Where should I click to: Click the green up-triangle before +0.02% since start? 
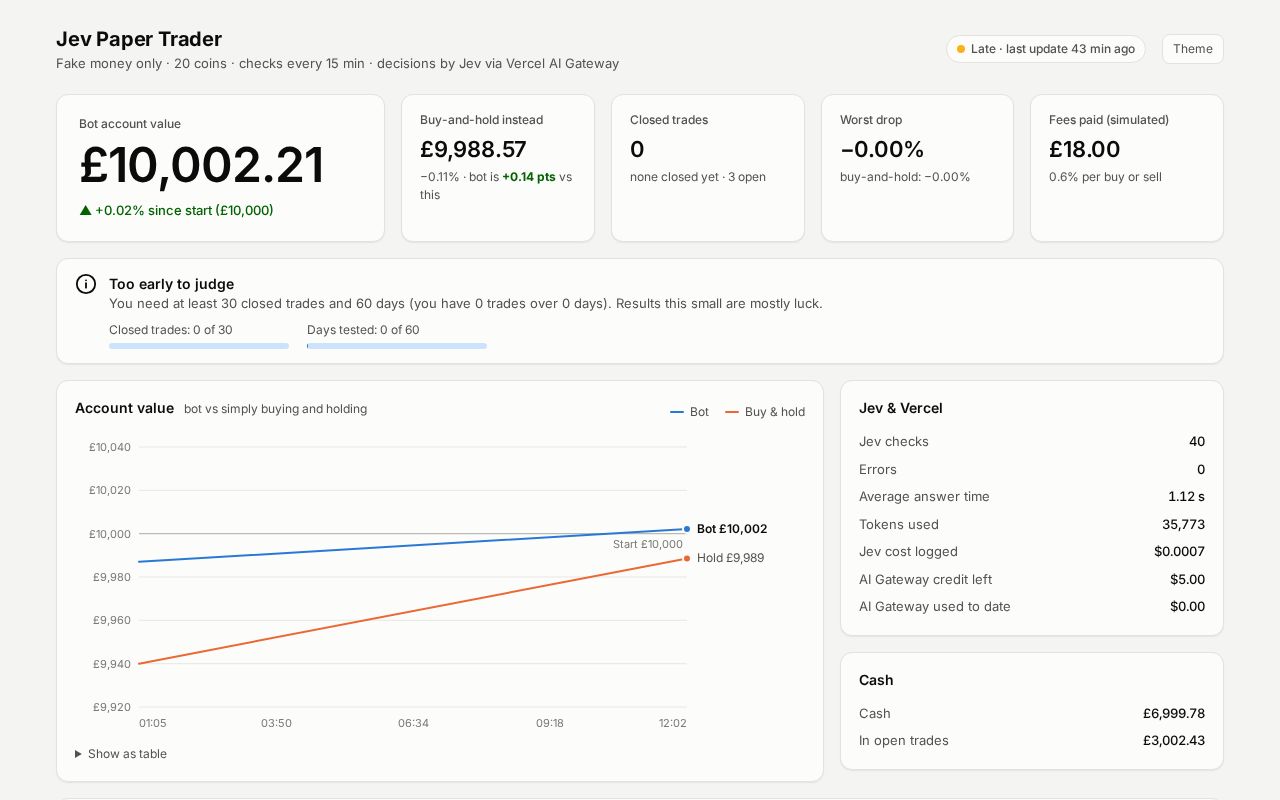(x=85, y=210)
